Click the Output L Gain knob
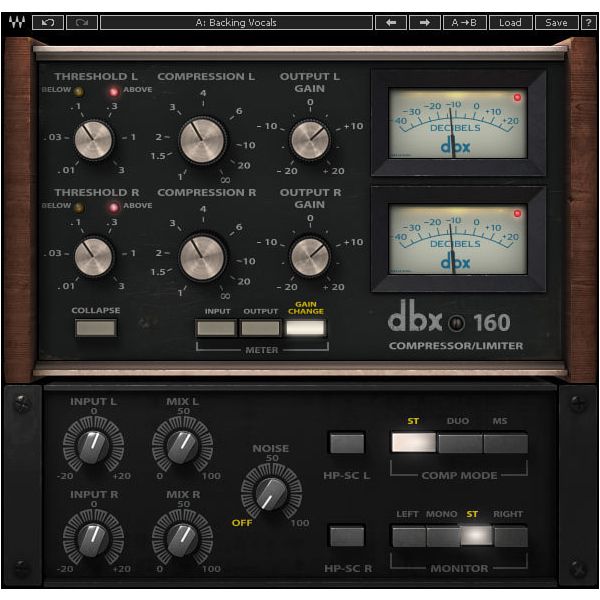Screen dimensions: 600x600 (310, 137)
